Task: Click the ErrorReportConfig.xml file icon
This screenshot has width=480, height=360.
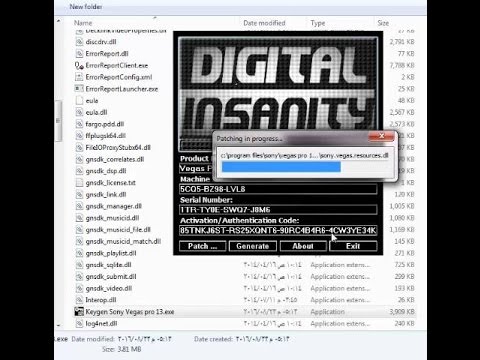Action: pos(79,77)
